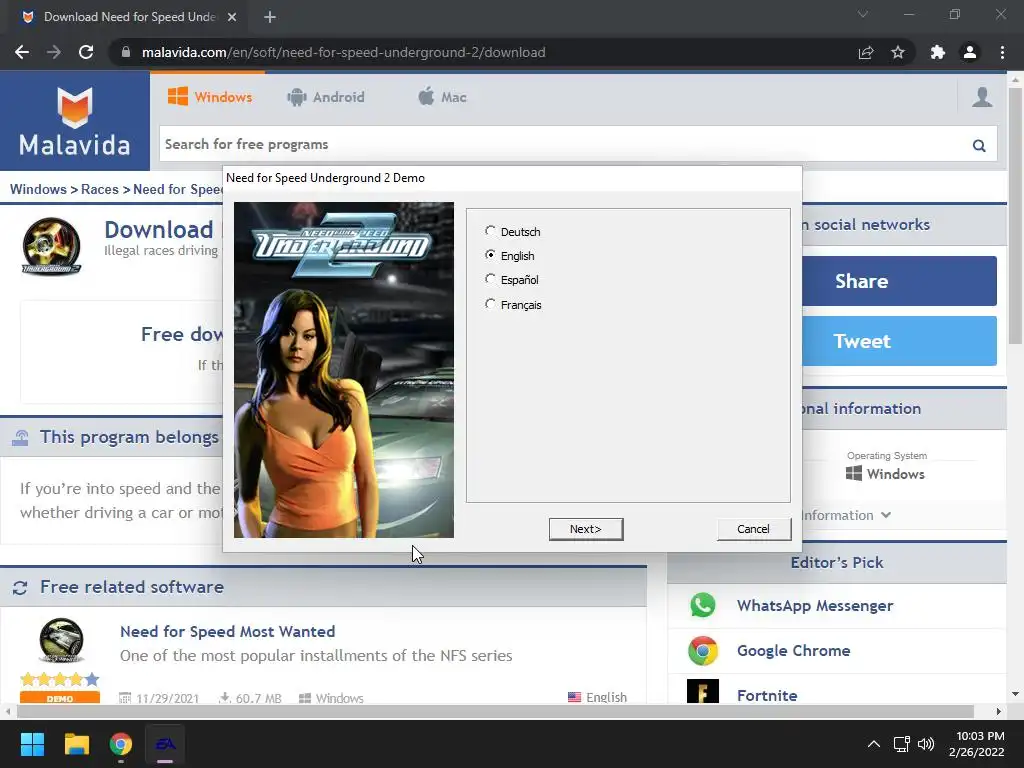Click the Malavida logo
The image size is (1024, 768).
[74, 121]
